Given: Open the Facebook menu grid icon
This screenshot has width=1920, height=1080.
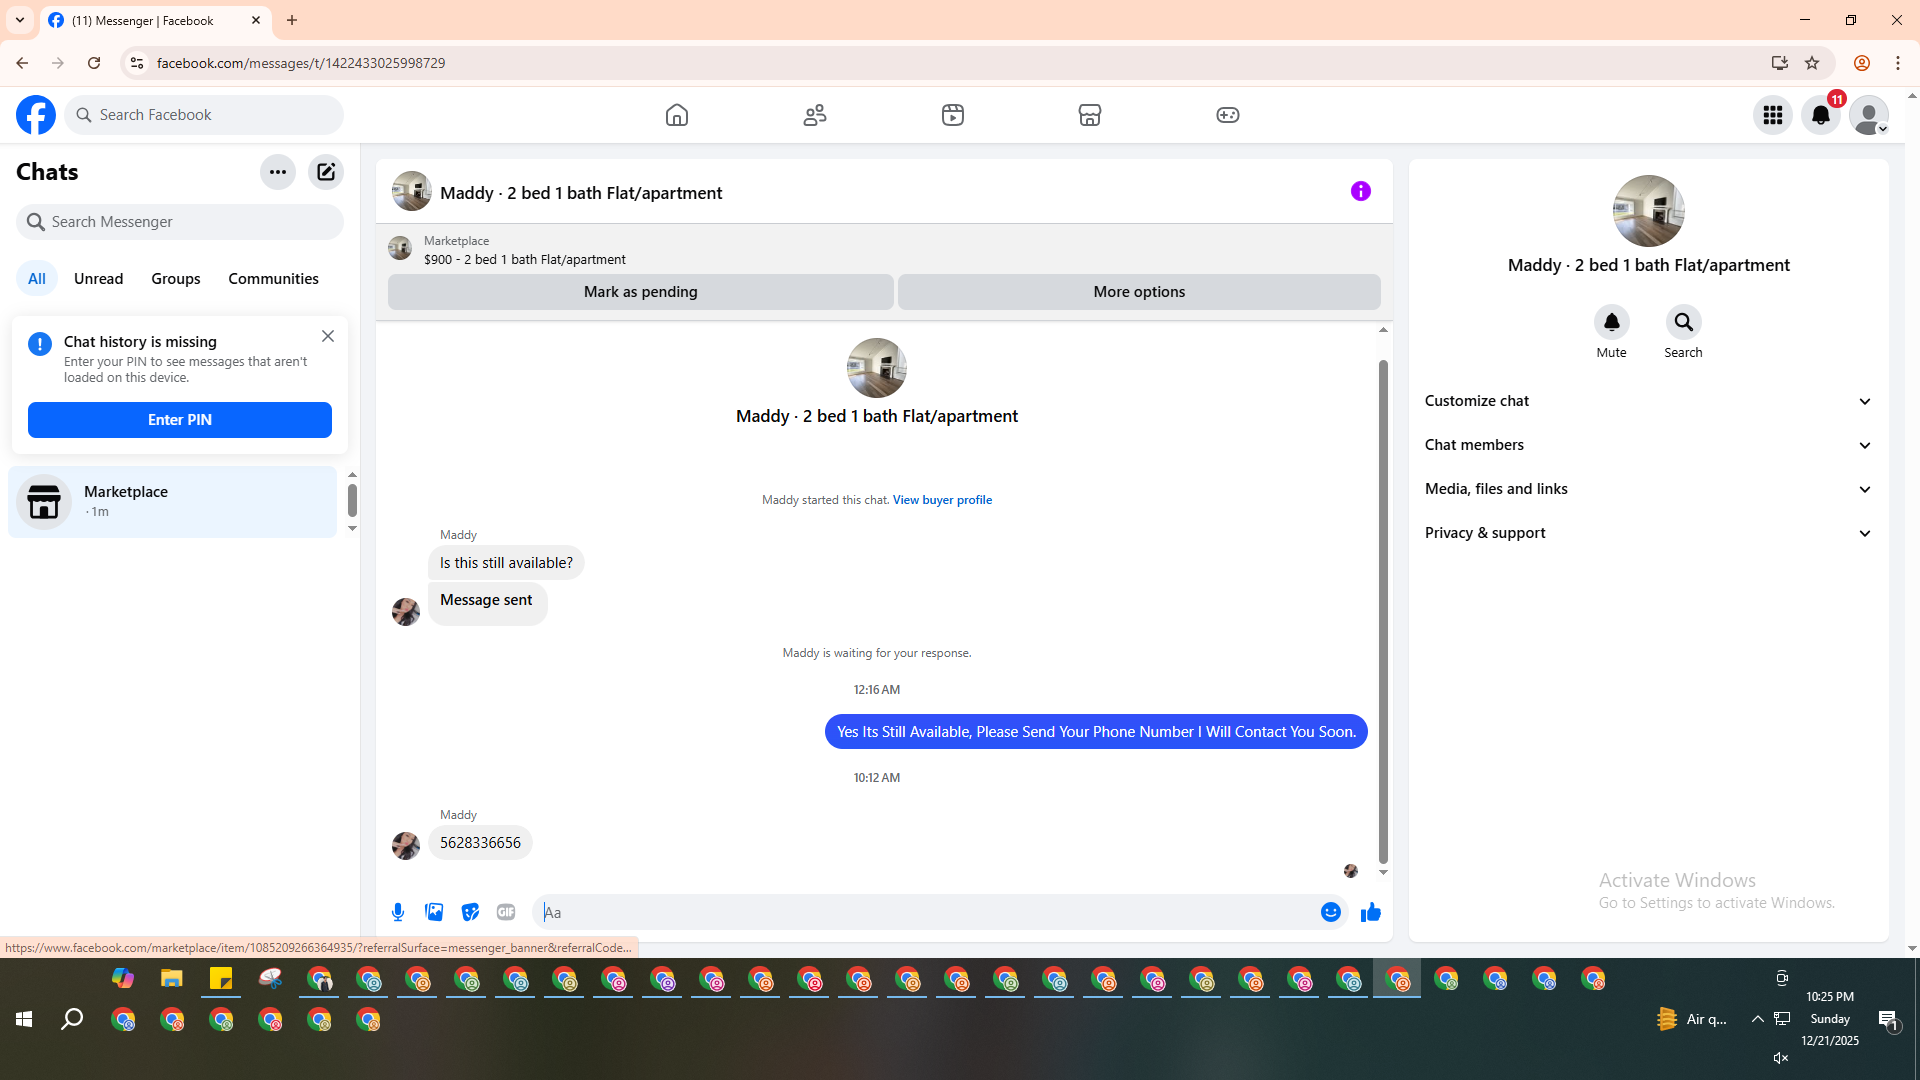Looking at the screenshot, I should pyautogui.click(x=1773, y=115).
